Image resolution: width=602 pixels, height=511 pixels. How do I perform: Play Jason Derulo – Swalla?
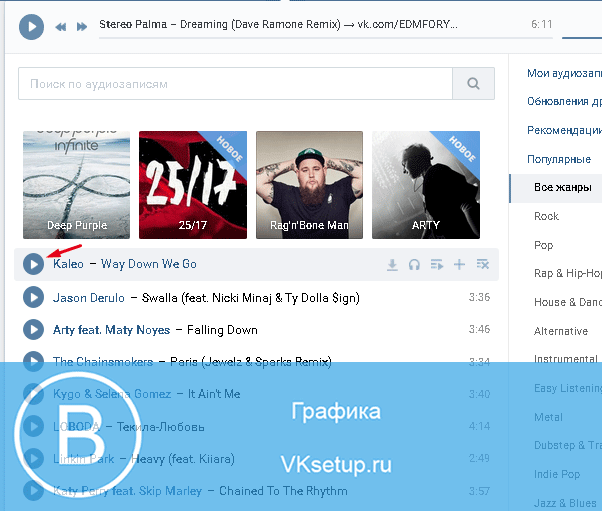pos(33,297)
